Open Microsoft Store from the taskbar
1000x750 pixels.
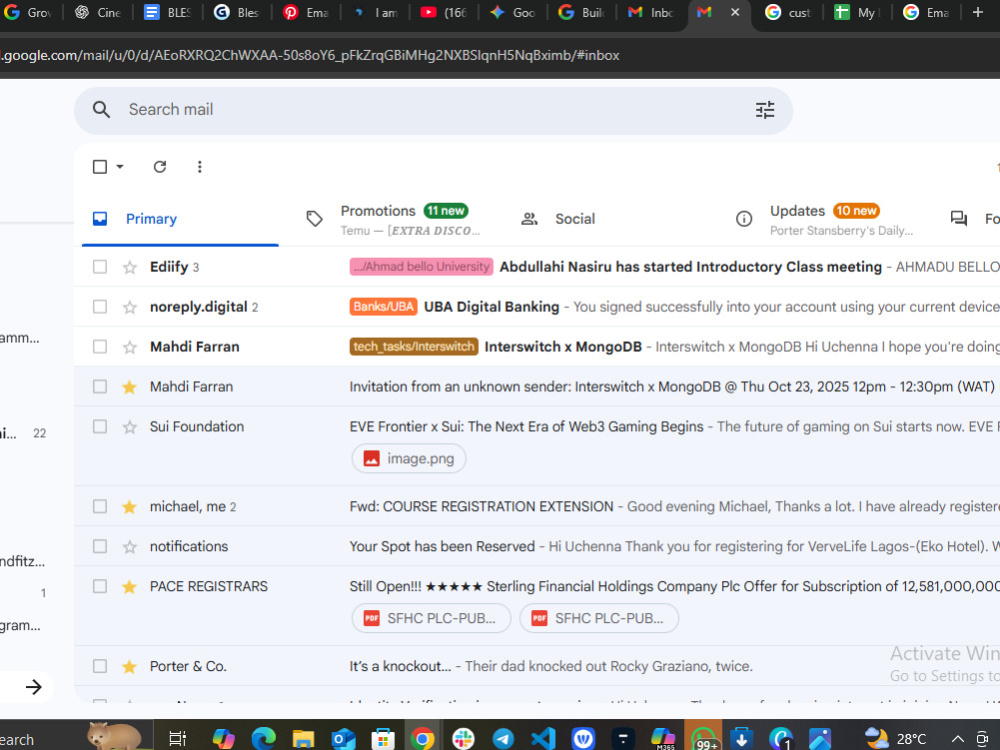383,739
